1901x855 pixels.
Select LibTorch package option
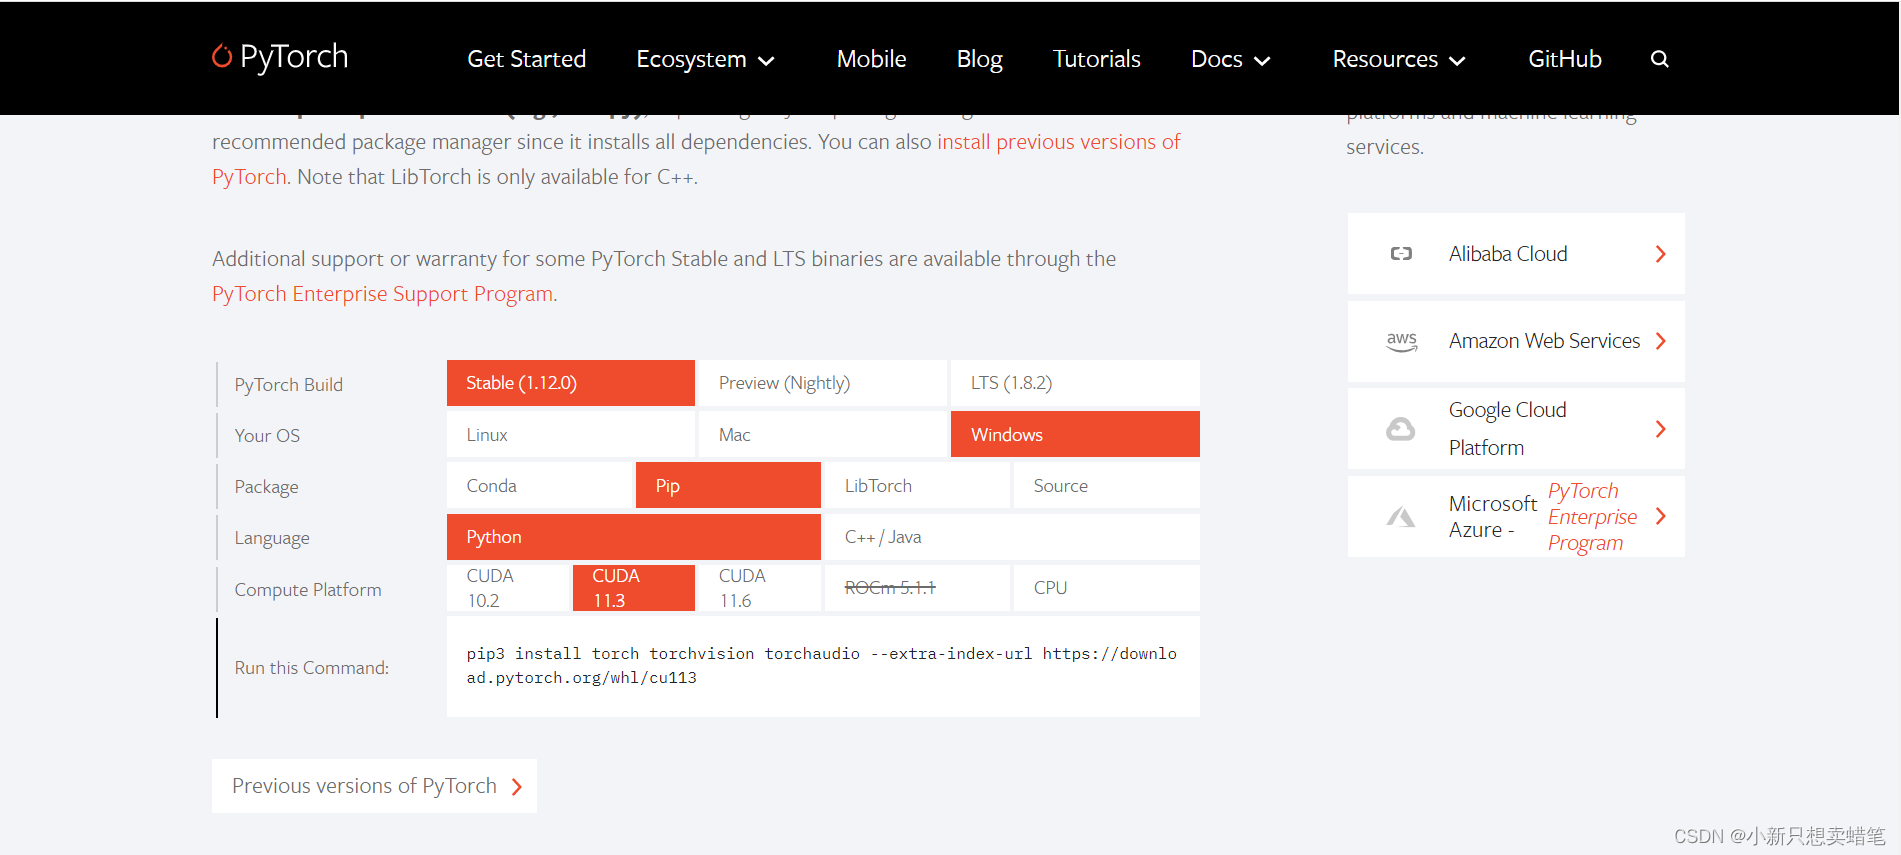(917, 485)
